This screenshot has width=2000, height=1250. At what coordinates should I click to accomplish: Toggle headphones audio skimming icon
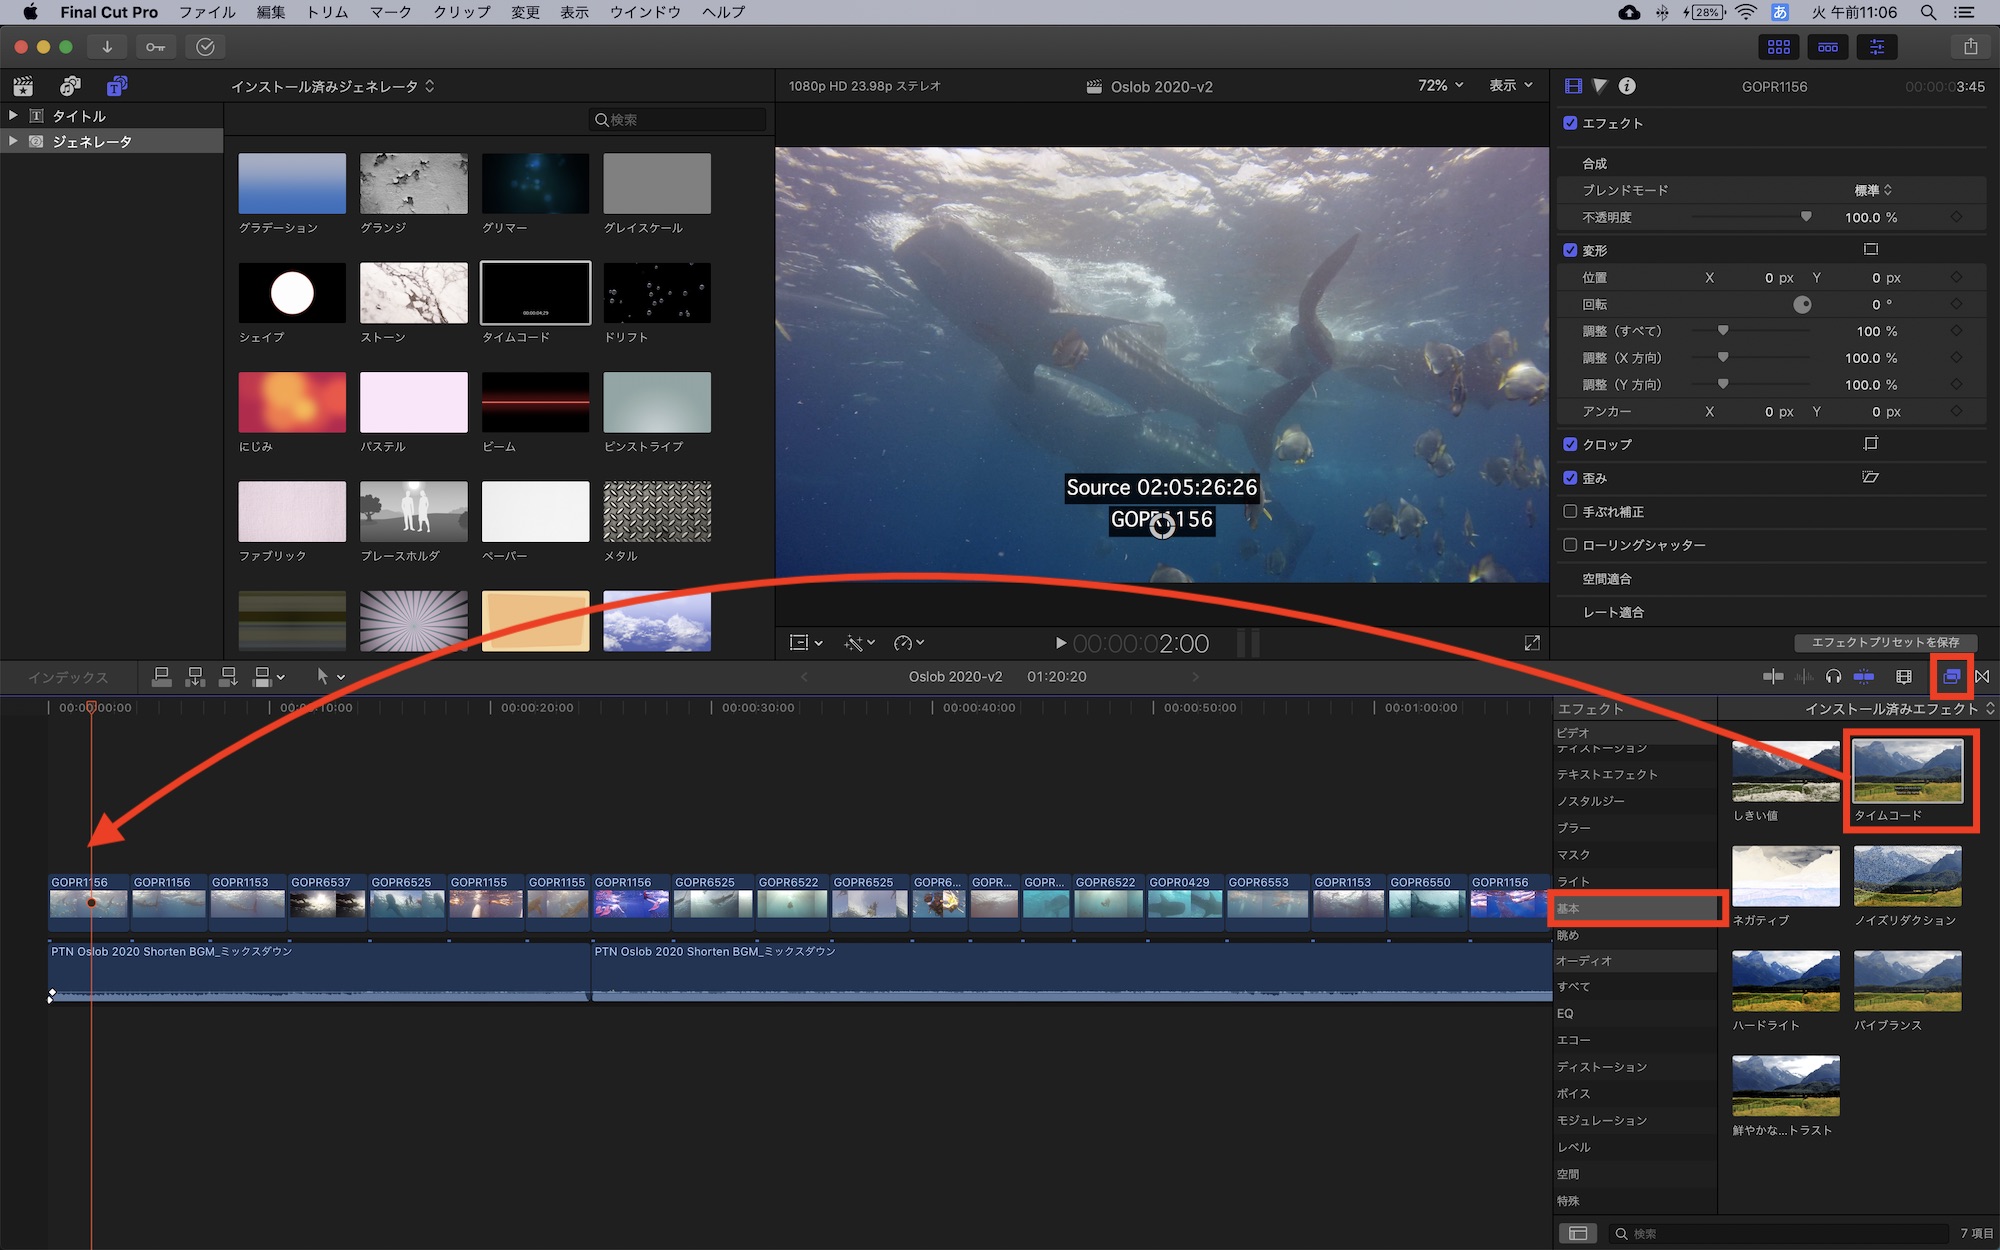point(1833,677)
